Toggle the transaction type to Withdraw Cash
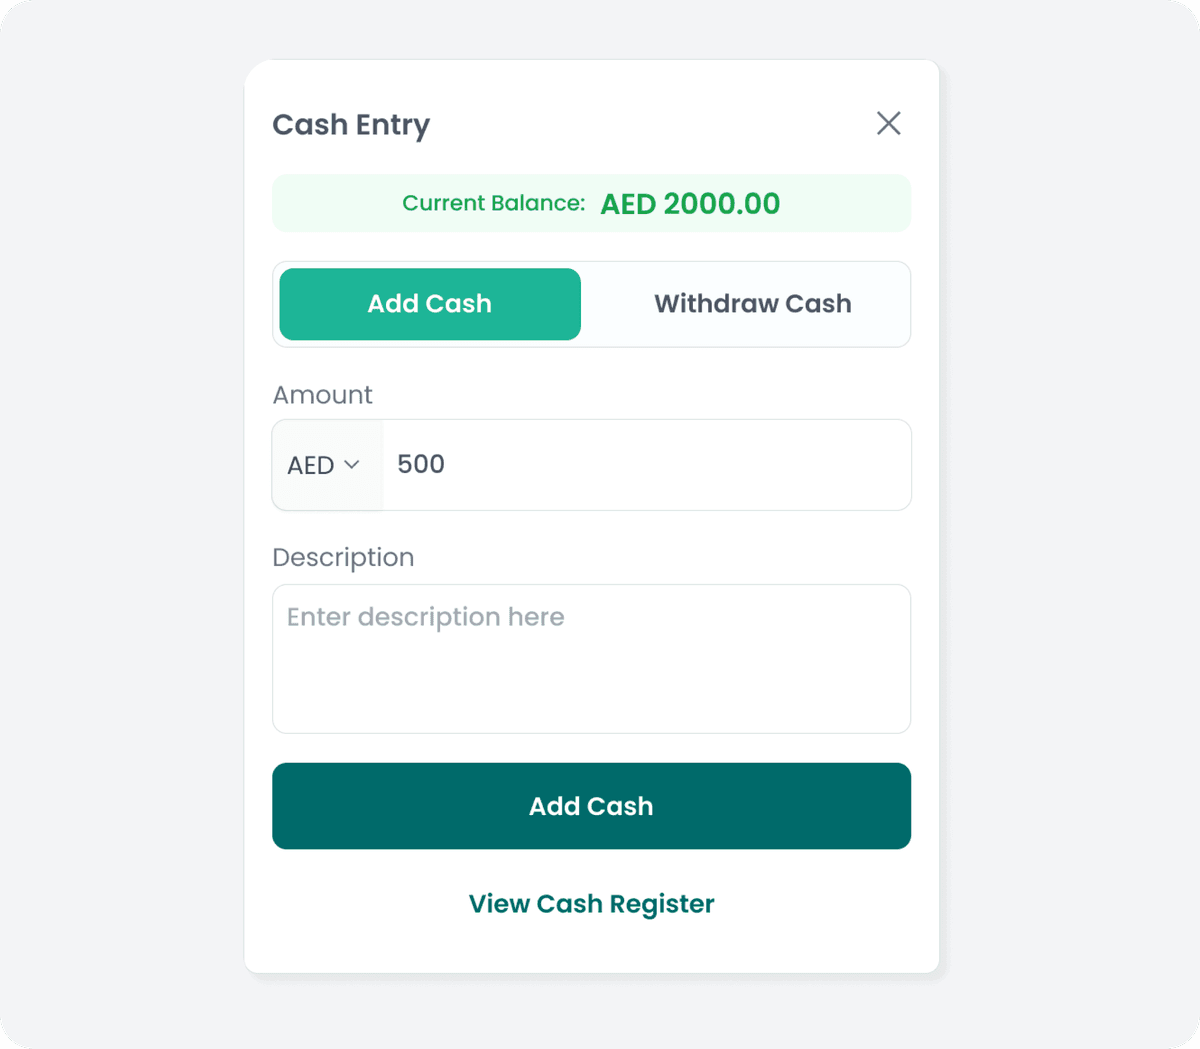 click(752, 303)
